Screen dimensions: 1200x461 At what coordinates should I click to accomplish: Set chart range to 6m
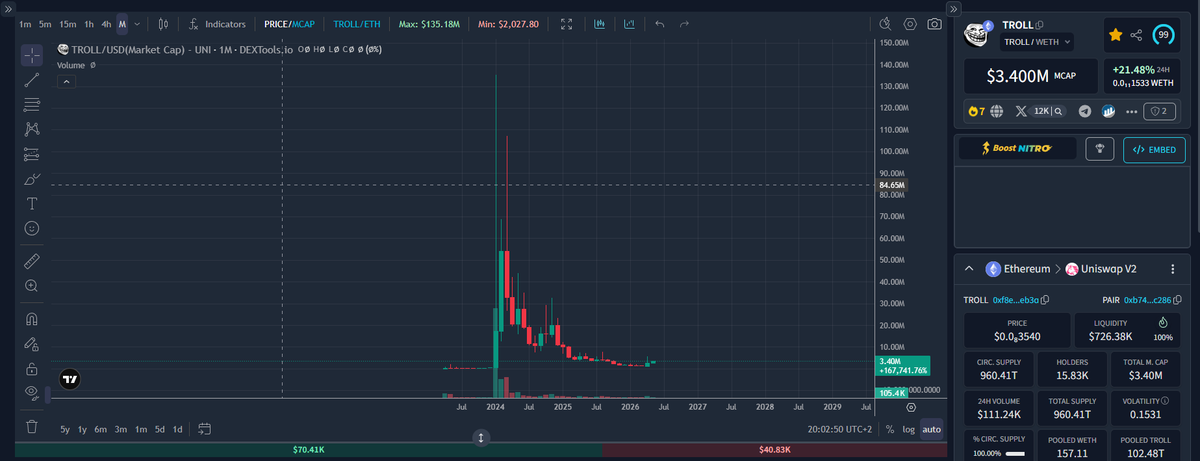(101, 428)
